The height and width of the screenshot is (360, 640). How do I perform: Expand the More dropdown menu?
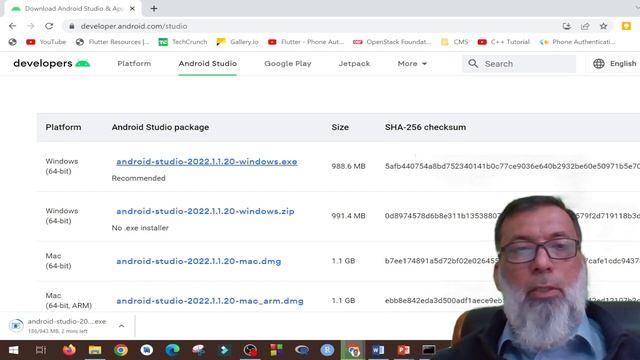412,64
